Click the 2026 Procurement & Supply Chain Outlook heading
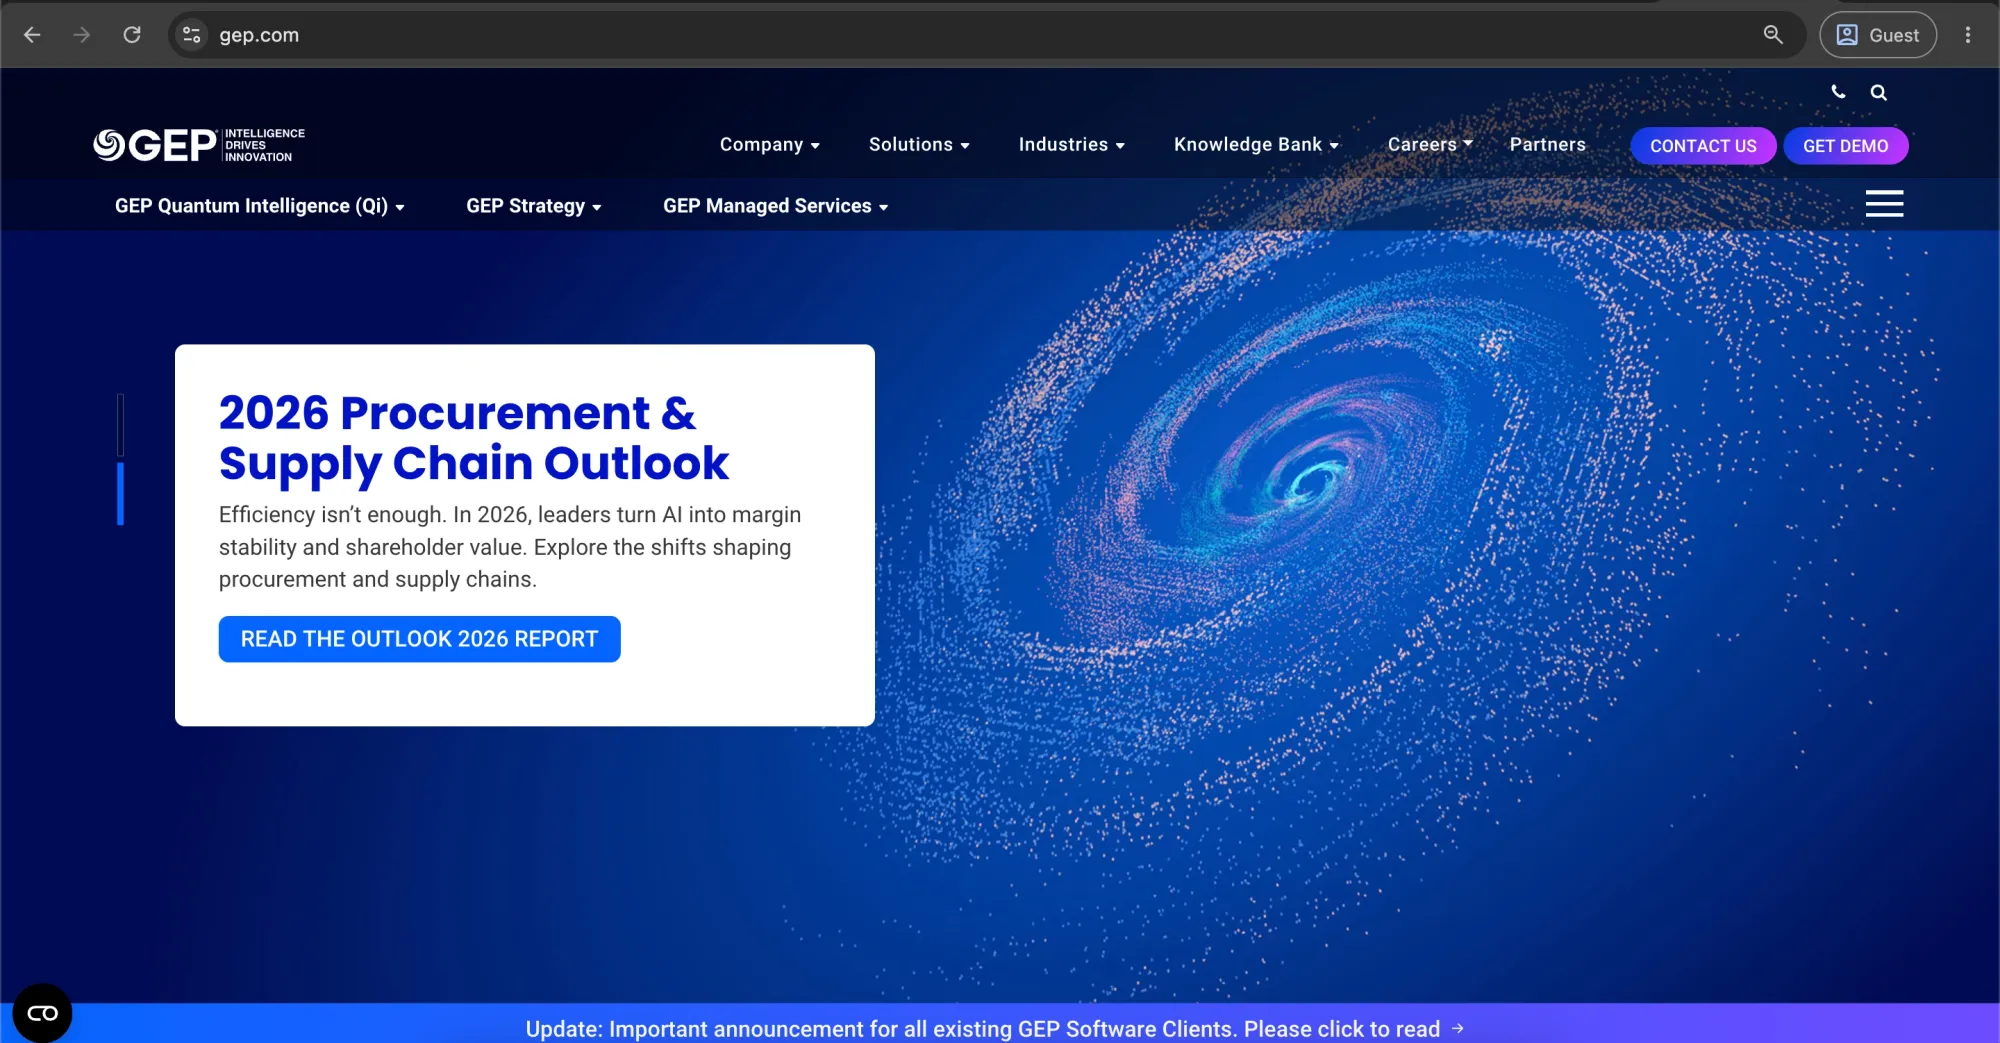The height and width of the screenshot is (1043, 2000). (x=474, y=438)
